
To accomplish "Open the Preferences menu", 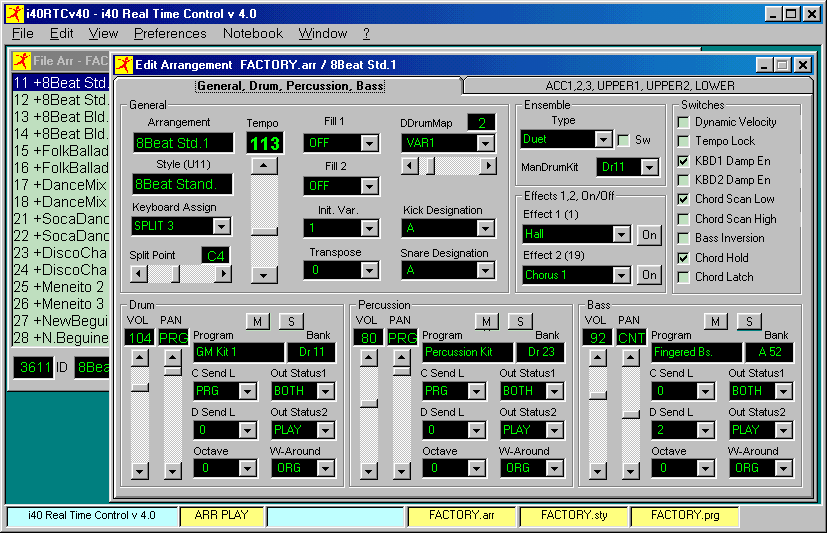I will [x=170, y=33].
